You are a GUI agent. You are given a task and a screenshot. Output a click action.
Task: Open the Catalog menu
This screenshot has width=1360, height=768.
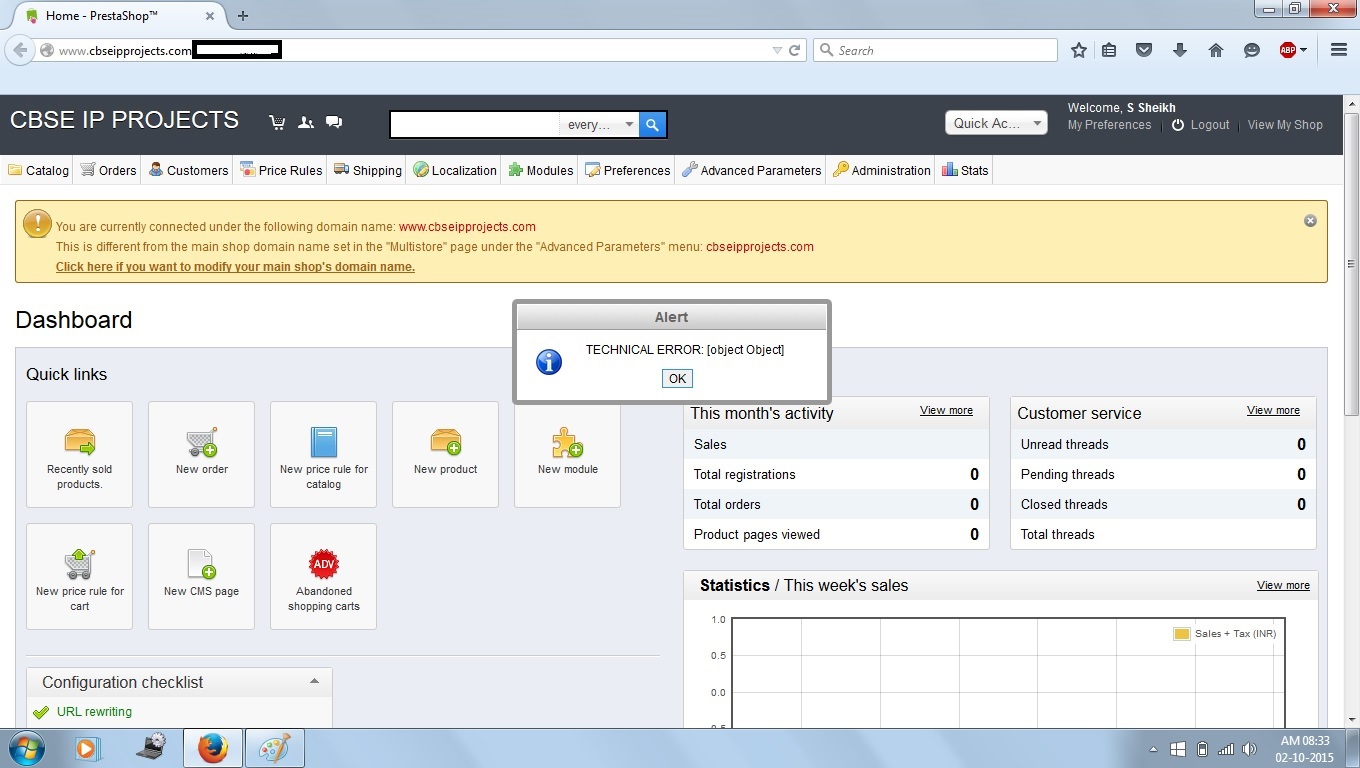[x=39, y=171]
